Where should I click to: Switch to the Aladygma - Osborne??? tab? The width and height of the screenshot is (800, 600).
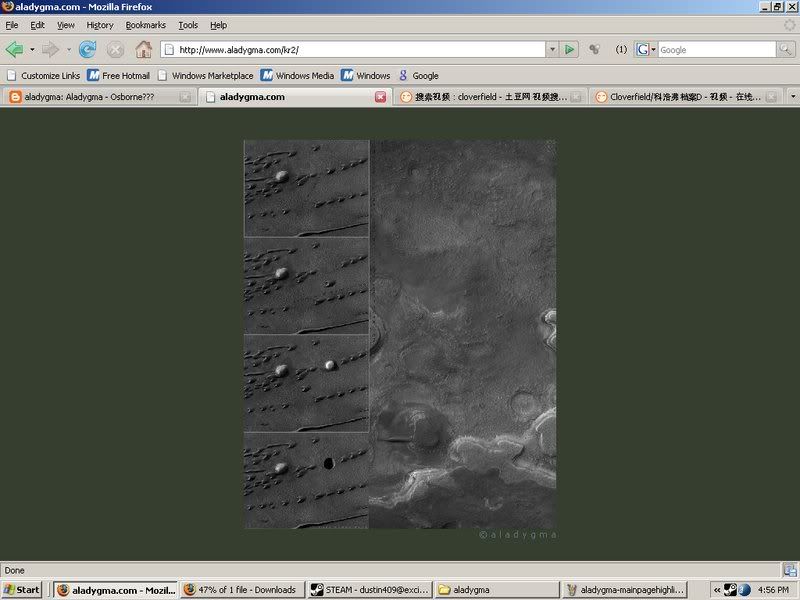(95, 97)
